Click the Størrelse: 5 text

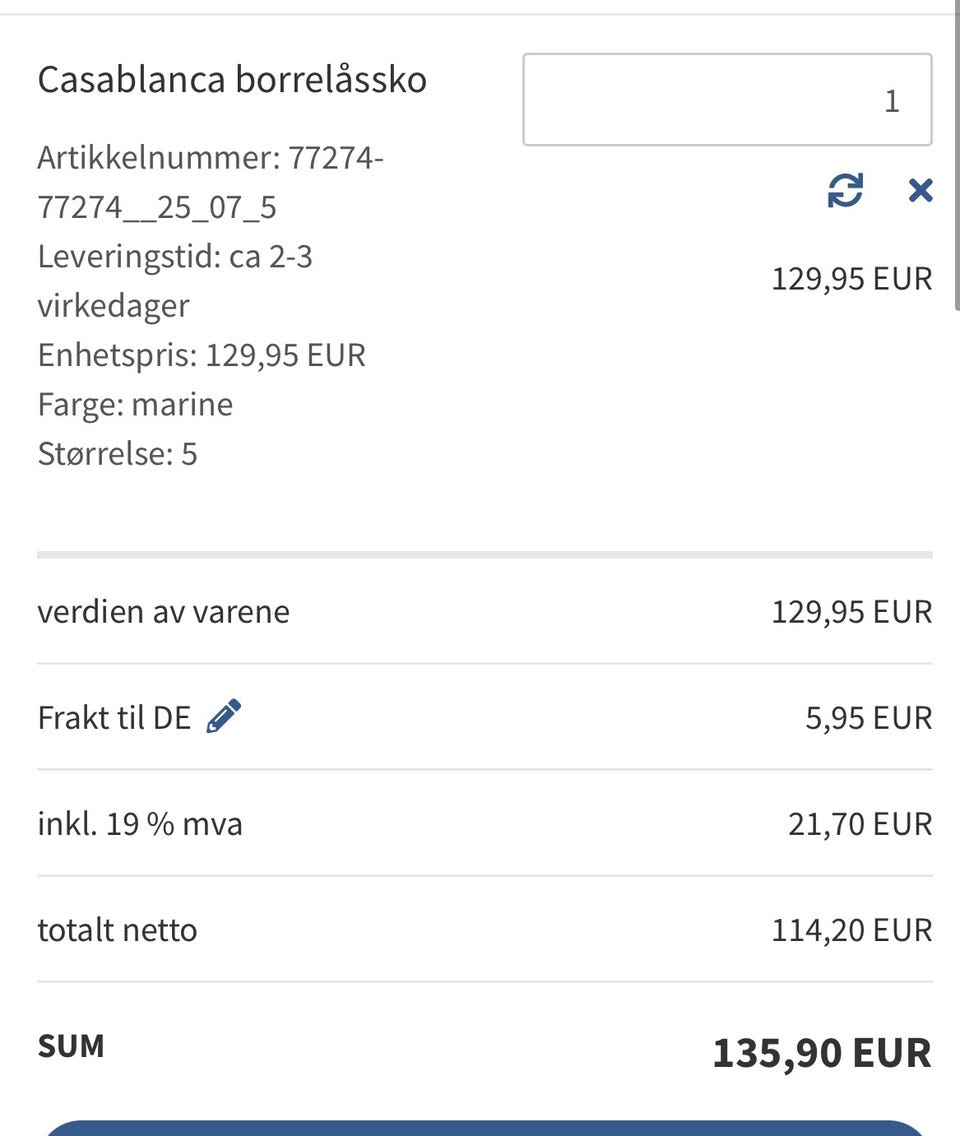[x=117, y=454]
